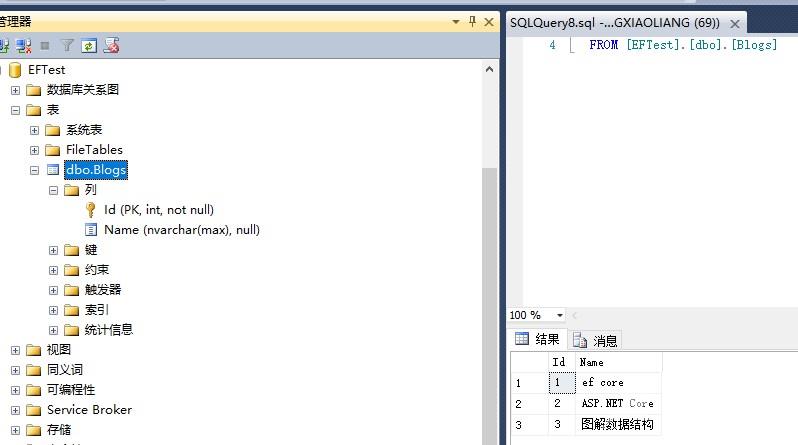Collapse the 表 node

coord(15,110)
